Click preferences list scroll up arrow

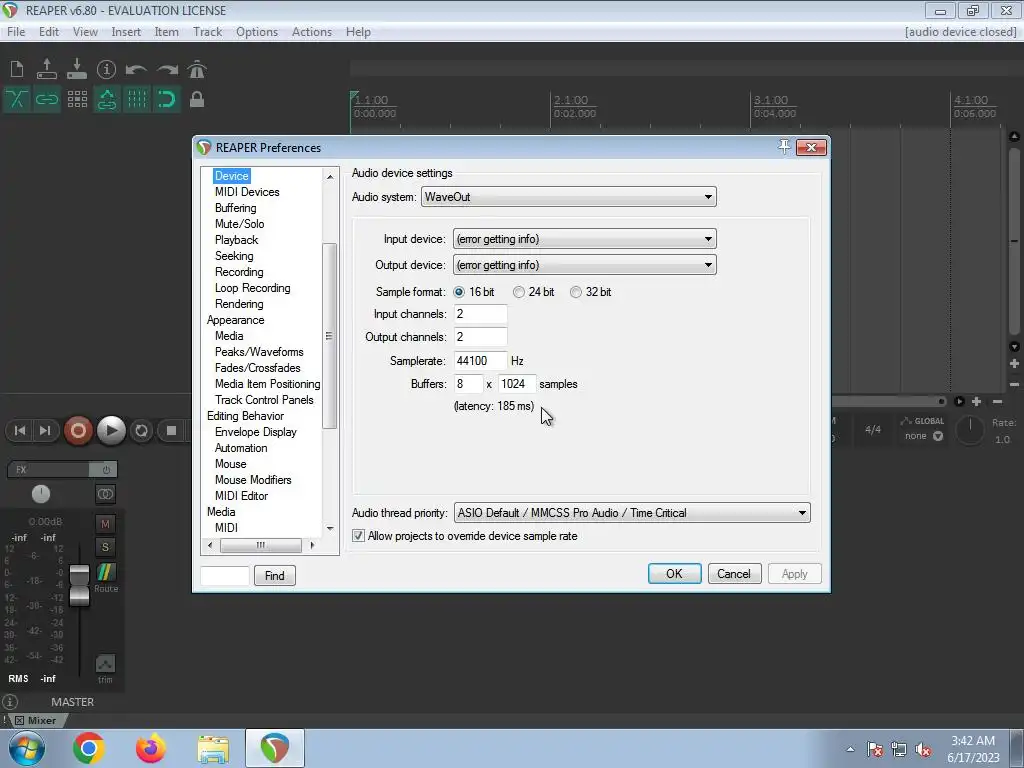330,177
